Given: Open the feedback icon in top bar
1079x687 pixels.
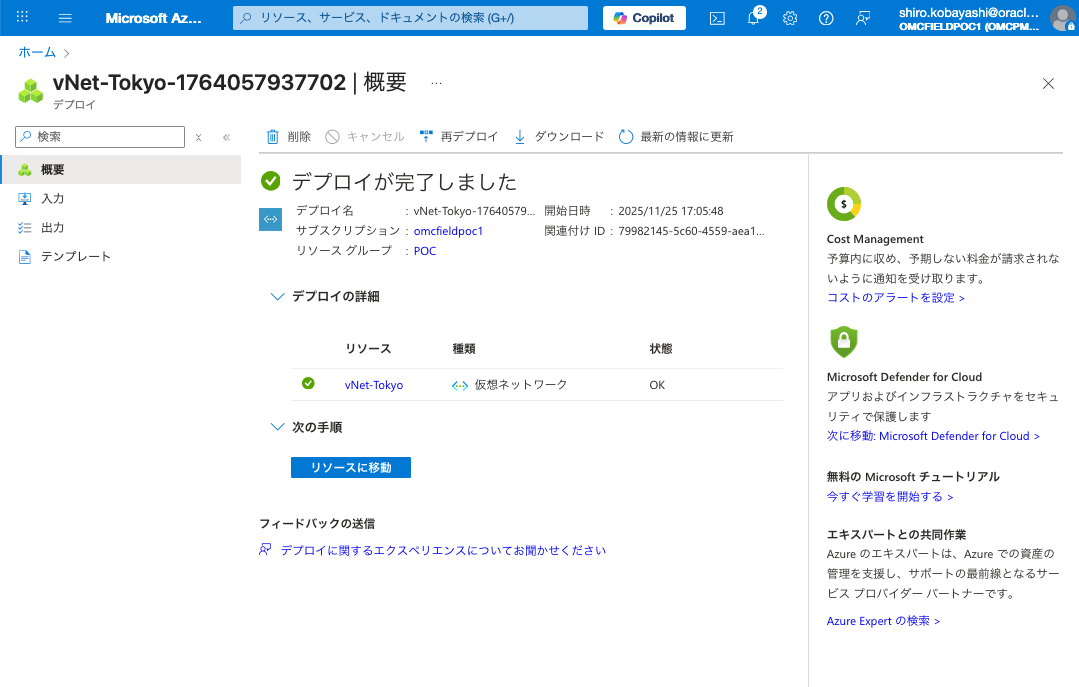Looking at the screenshot, I should pyautogui.click(x=862, y=18).
